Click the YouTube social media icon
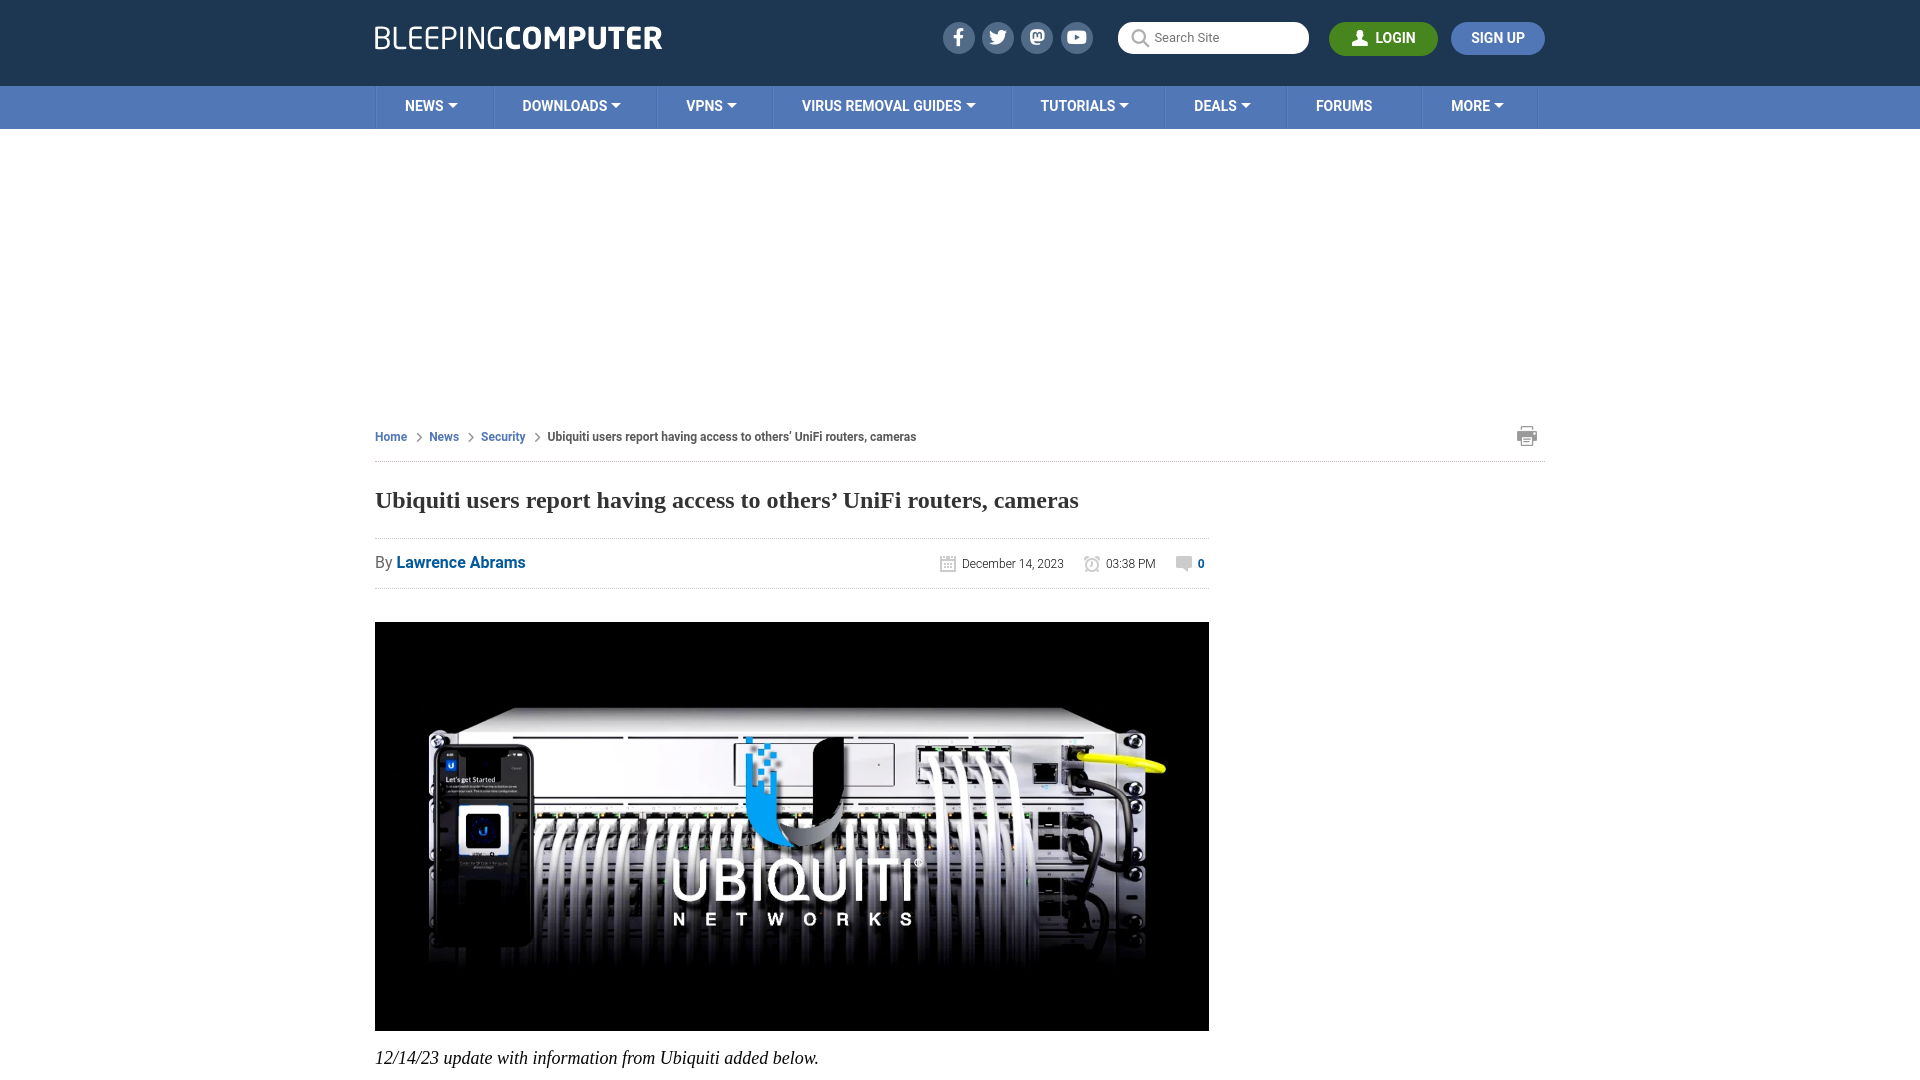The height and width of the screenshot is (1080, 1920). 1077,37
